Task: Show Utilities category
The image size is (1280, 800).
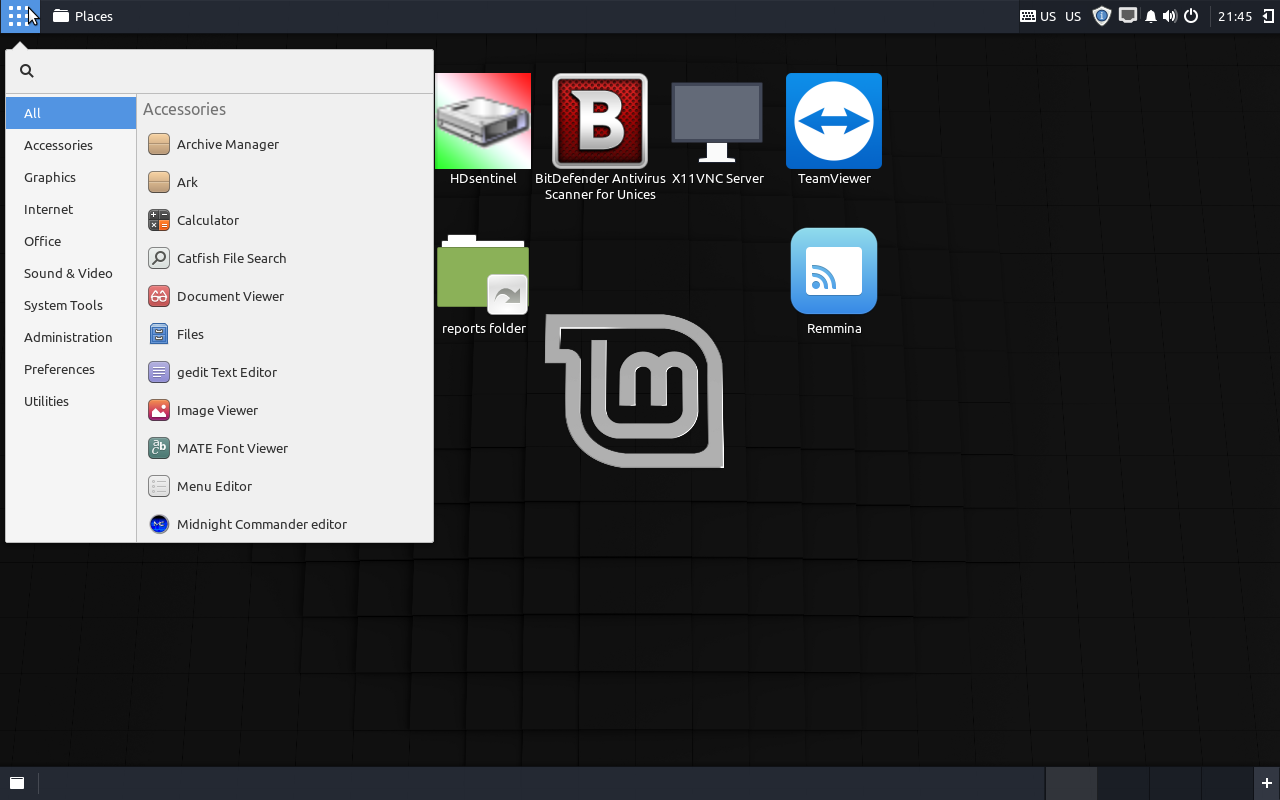Action: 71,401
